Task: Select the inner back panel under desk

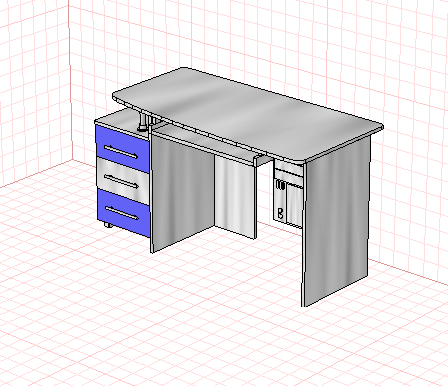Action: pos(235,196)
